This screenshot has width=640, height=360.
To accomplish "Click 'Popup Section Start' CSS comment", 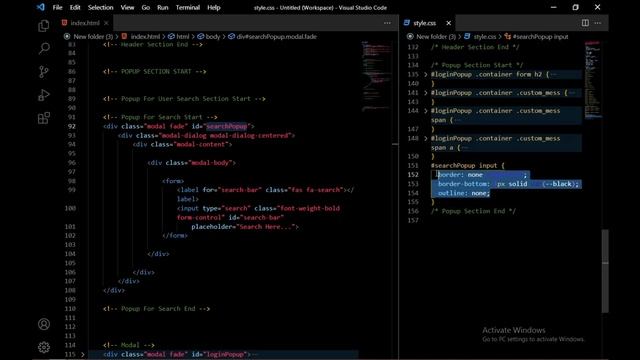I will (477, 65).
